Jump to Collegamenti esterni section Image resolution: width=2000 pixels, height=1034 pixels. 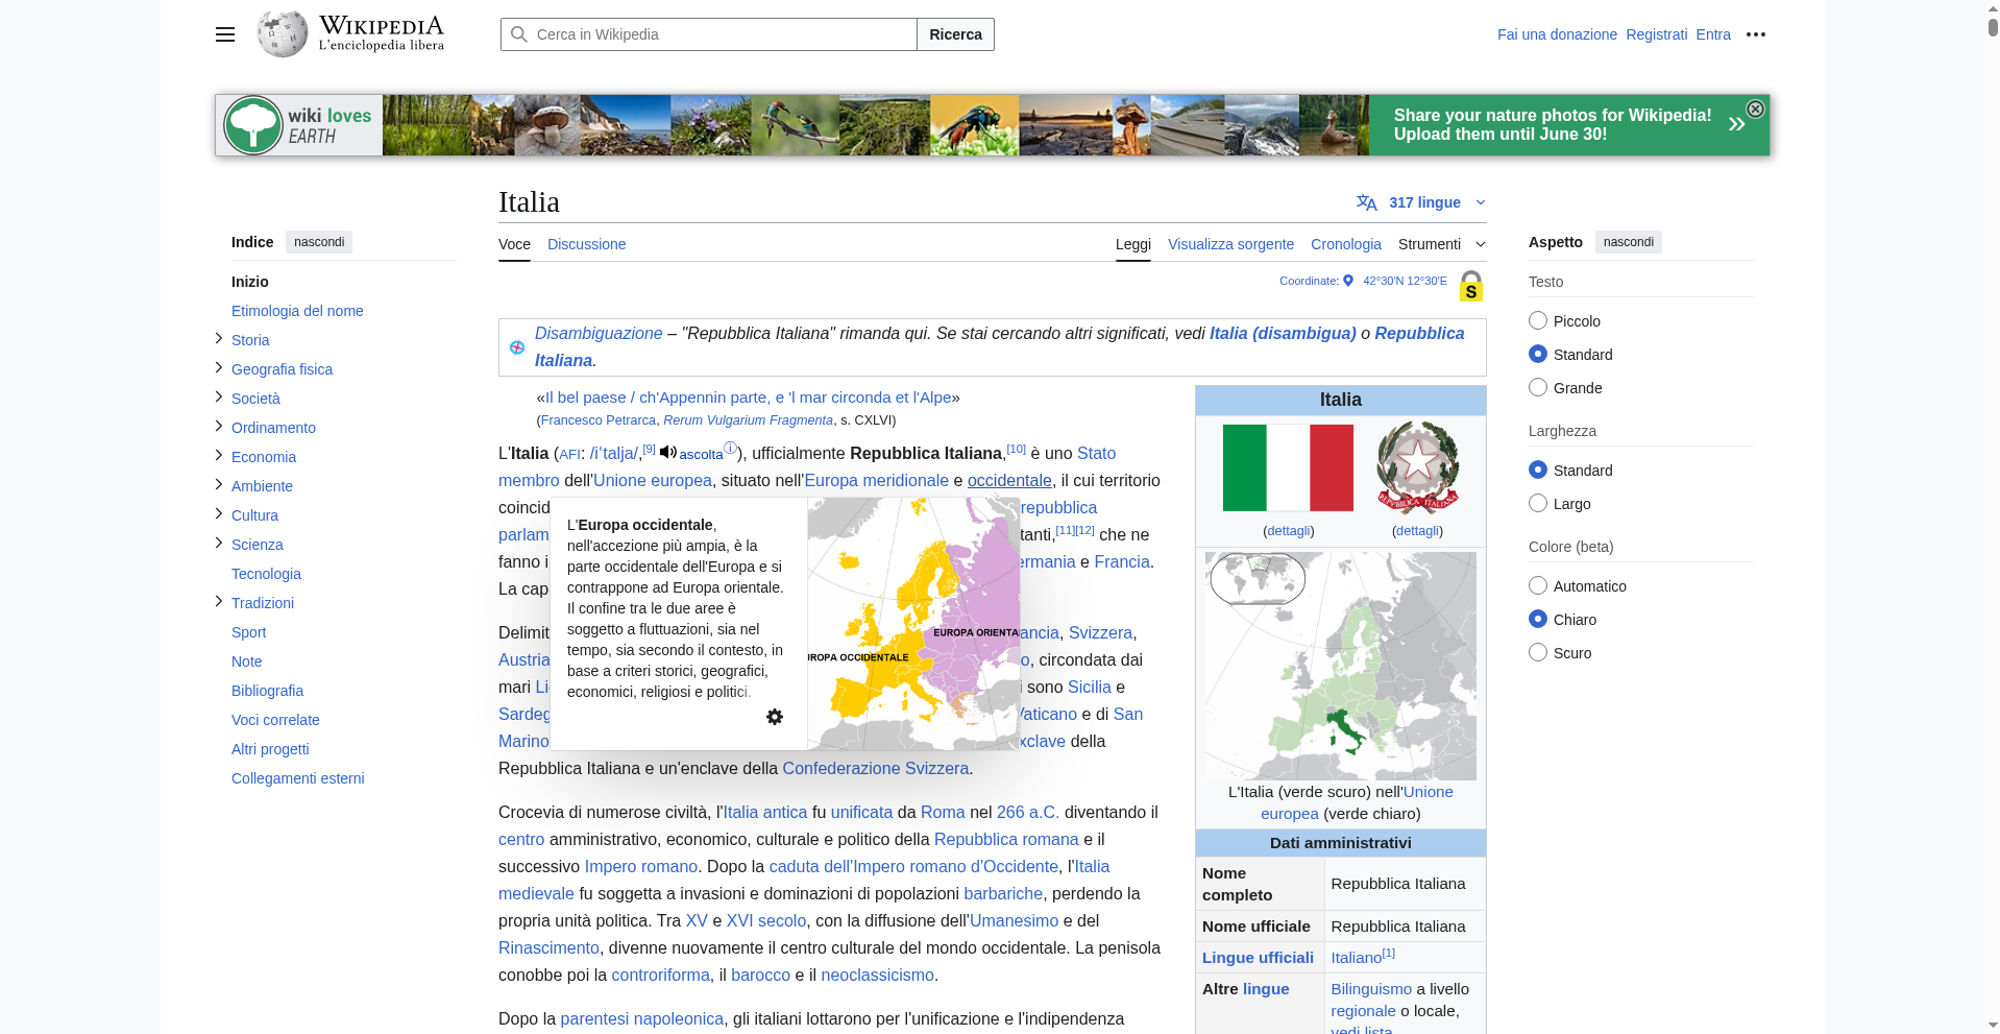[x=297, y=778]
